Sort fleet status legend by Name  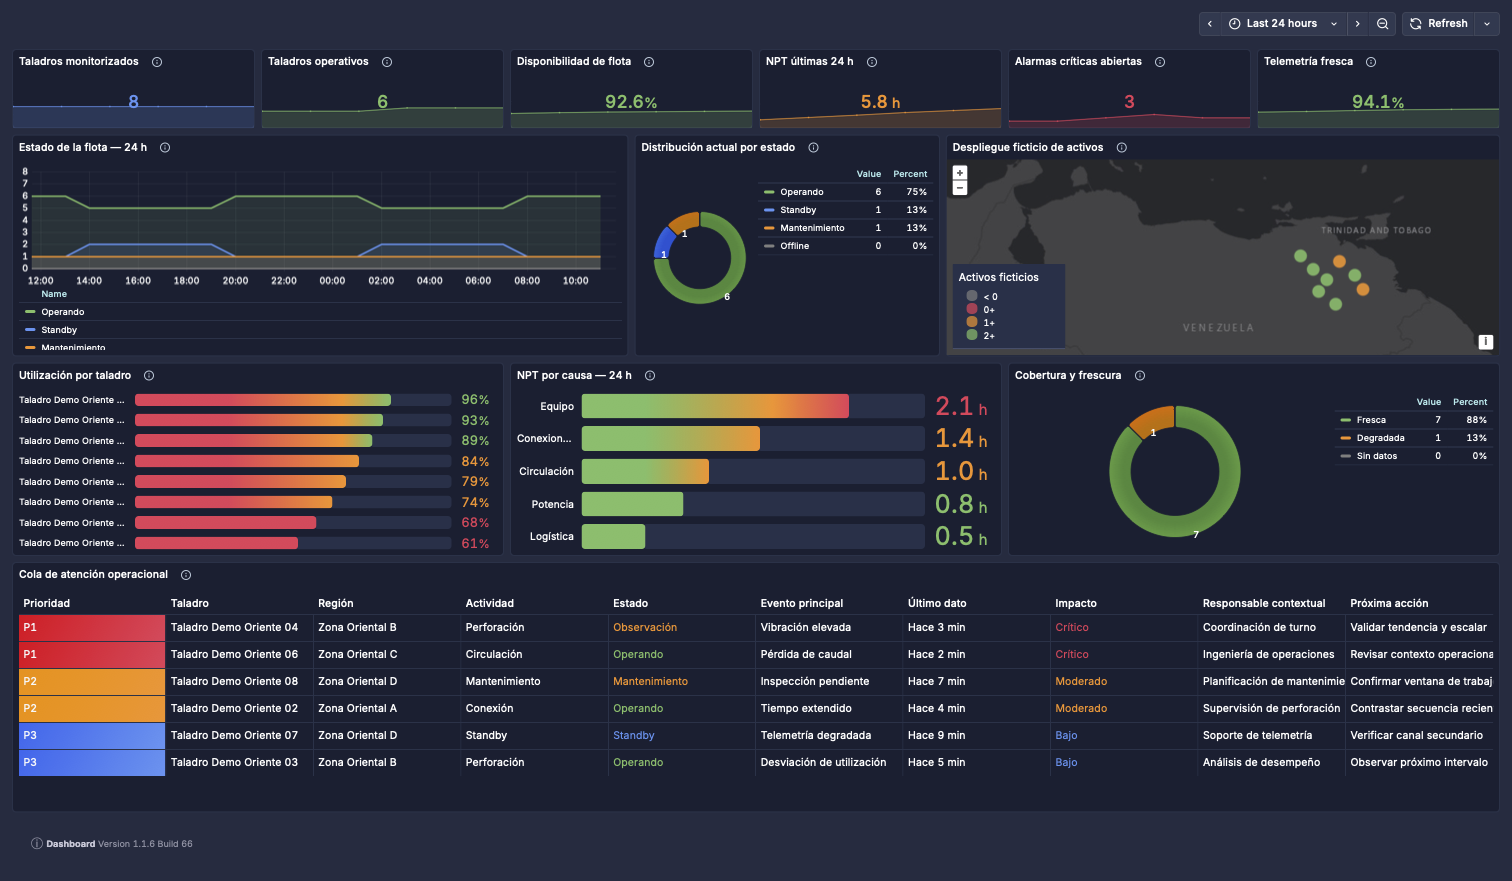point(54,294)
